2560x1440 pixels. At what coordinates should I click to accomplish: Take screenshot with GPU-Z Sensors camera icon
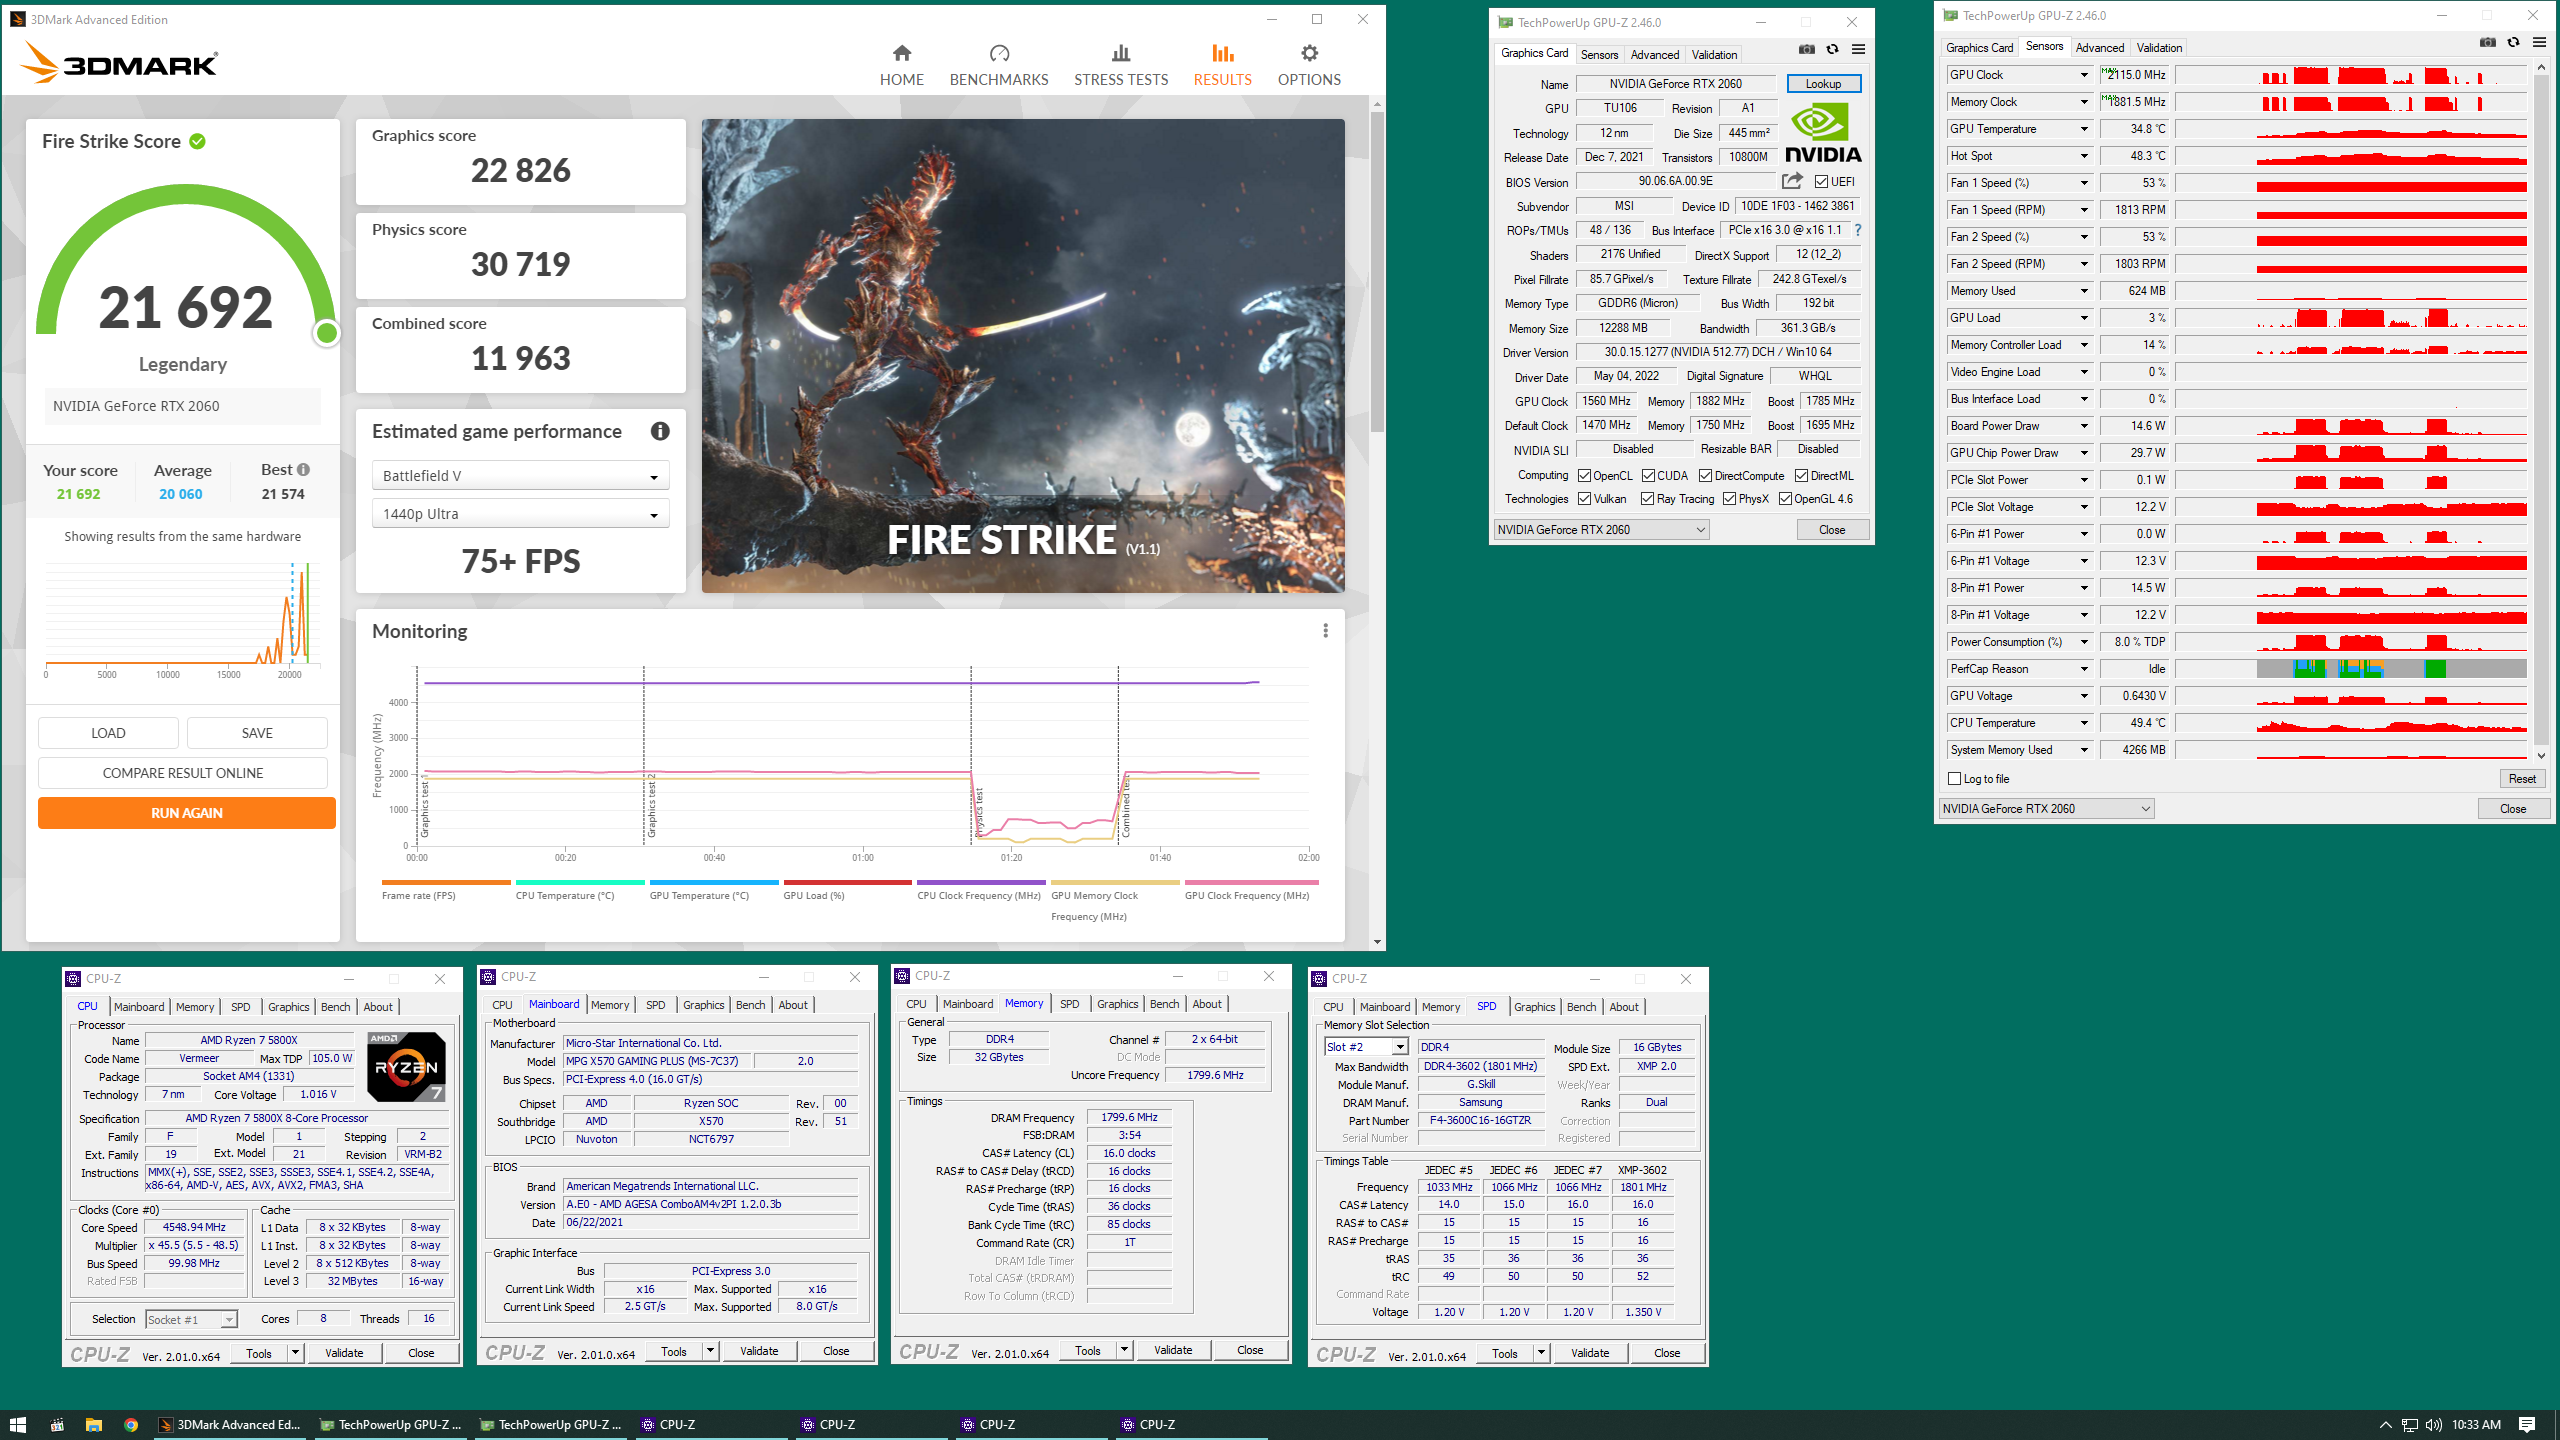click(x=2488, y=43)
